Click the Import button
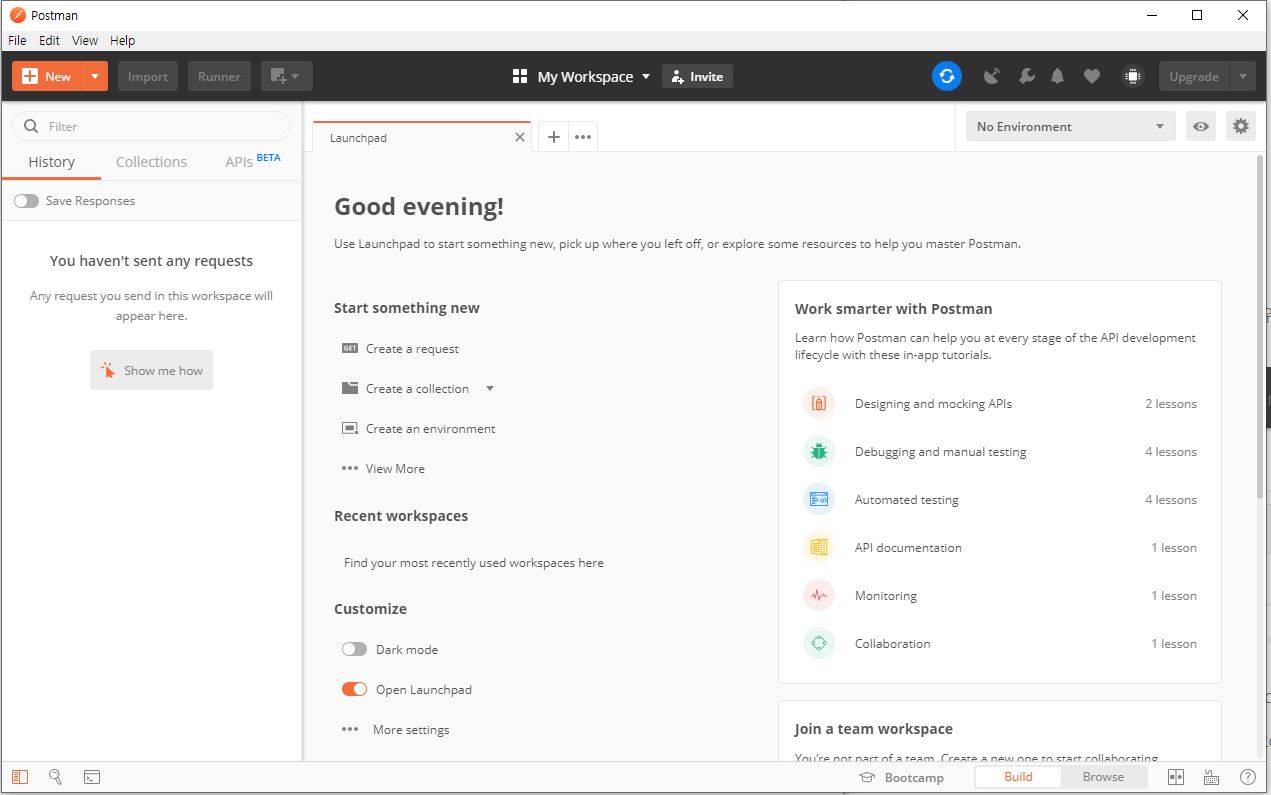 tap(148, 76)
